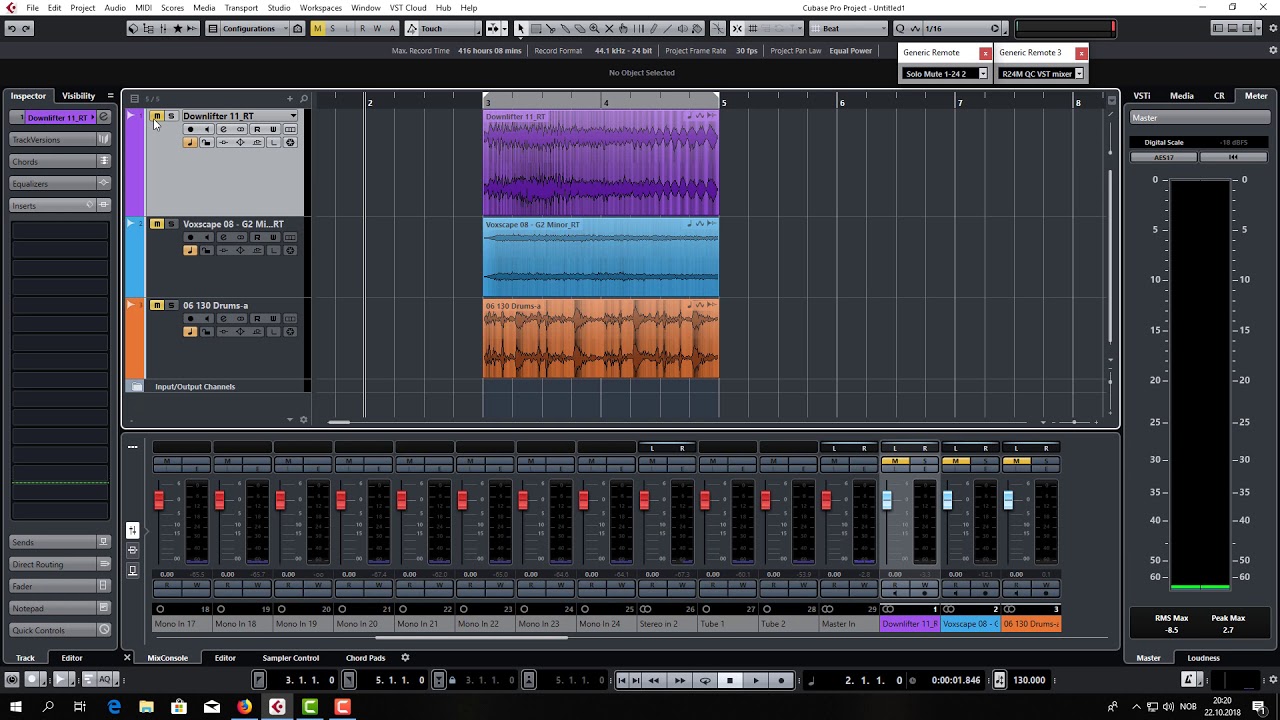Freeze the Downlifter 11_RT audio channel
1280x720 pixels.
point(289,143)
